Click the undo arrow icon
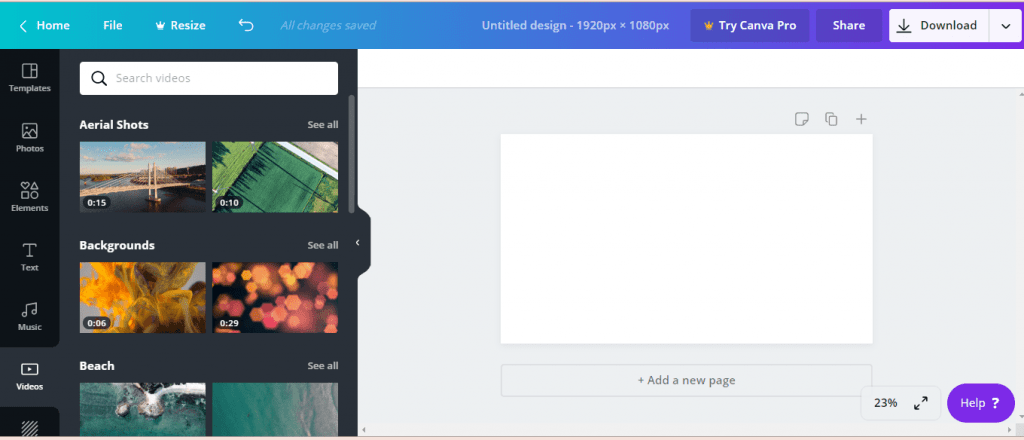Image resolution: width=1024 pixels, height=440 pixels. coord(246,25)
